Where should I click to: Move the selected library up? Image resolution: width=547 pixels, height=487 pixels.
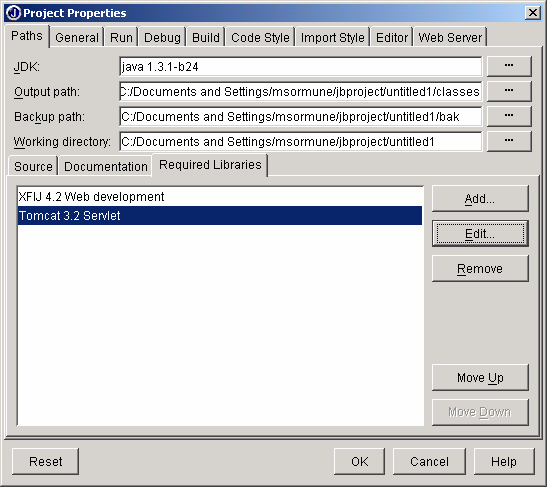click(x=480, y=377)
